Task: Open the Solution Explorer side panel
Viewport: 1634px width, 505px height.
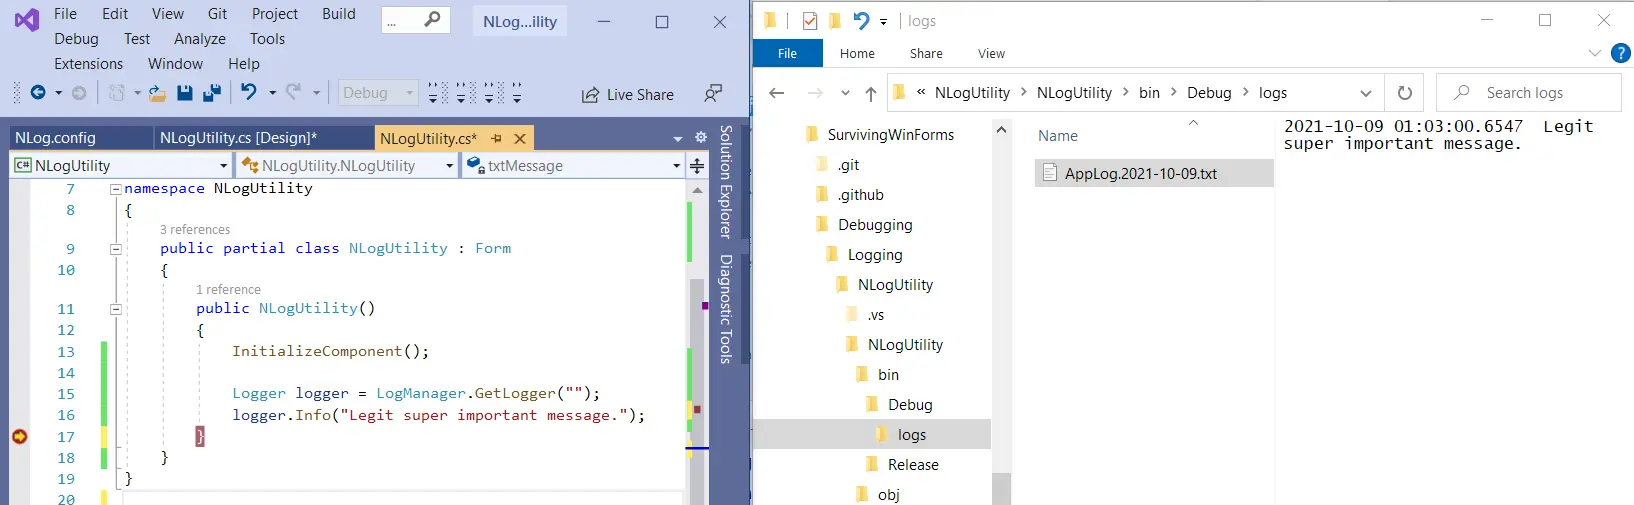Action: click(x=726, y=182)
